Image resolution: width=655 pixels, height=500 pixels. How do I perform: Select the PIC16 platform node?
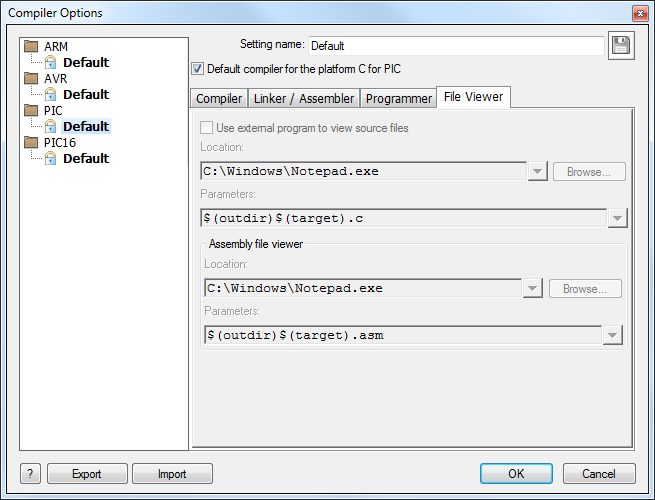tap(60, 143)
